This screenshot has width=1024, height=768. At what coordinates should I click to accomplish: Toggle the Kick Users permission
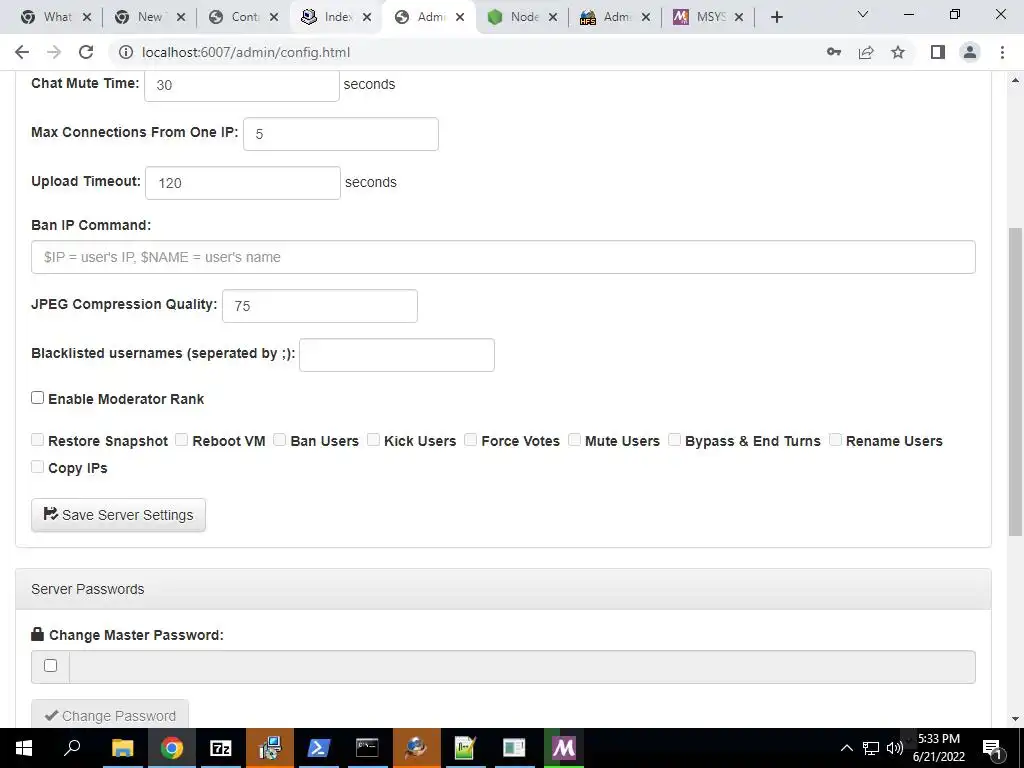(x=374, y=440)
